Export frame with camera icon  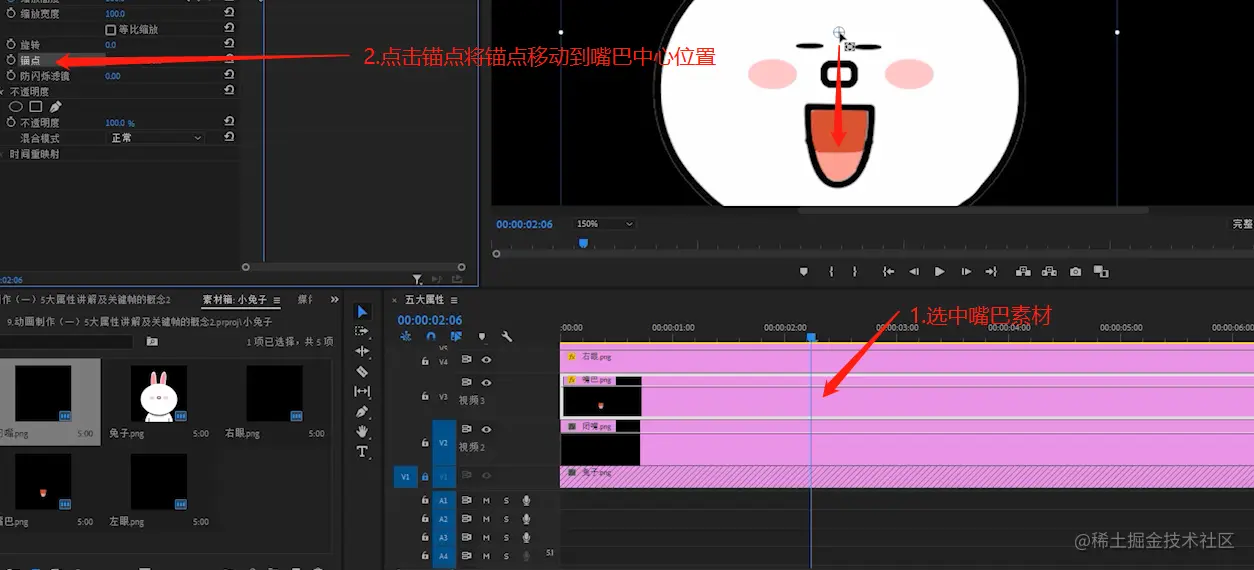[1075, 271]
